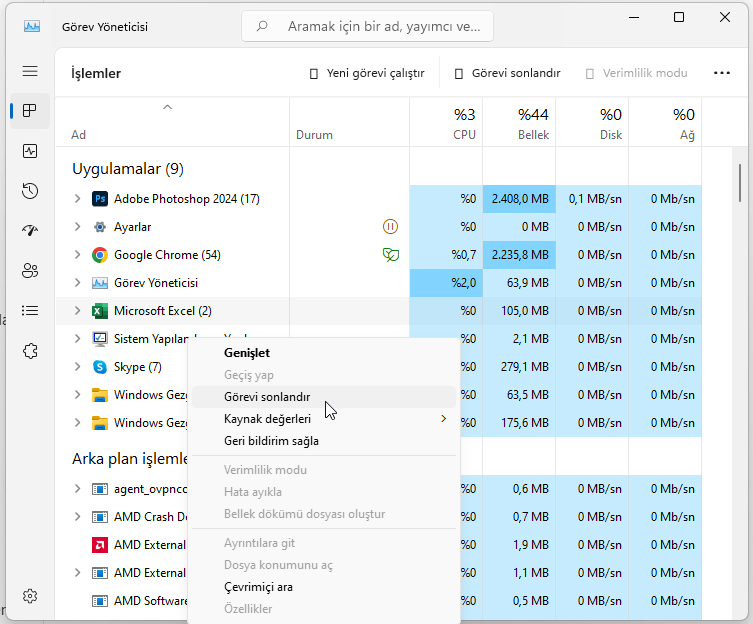Open the hamburger navigation menu
The width and height of the screenshot is (753, 624).
click(30, 71)
